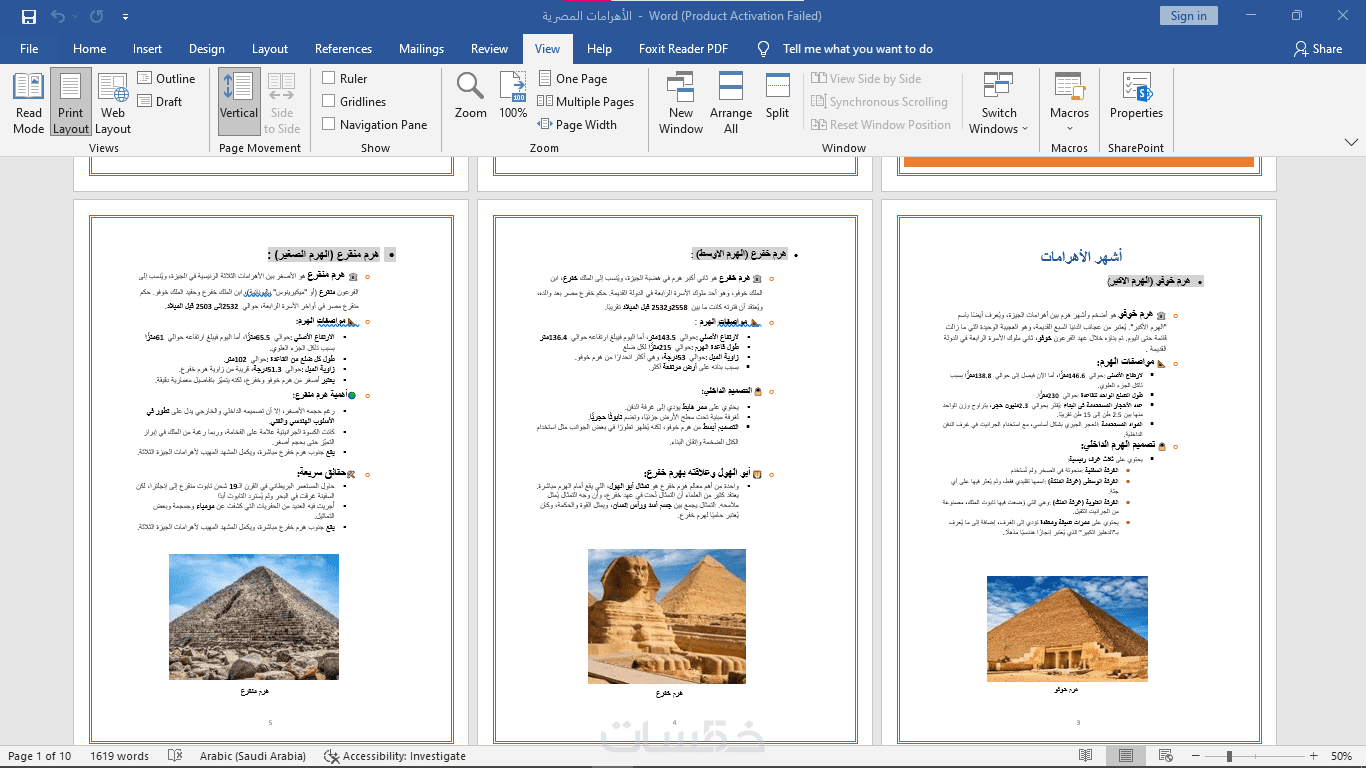Open the Layout tab
Screen dimensions: 1366x768
point(270,48)
